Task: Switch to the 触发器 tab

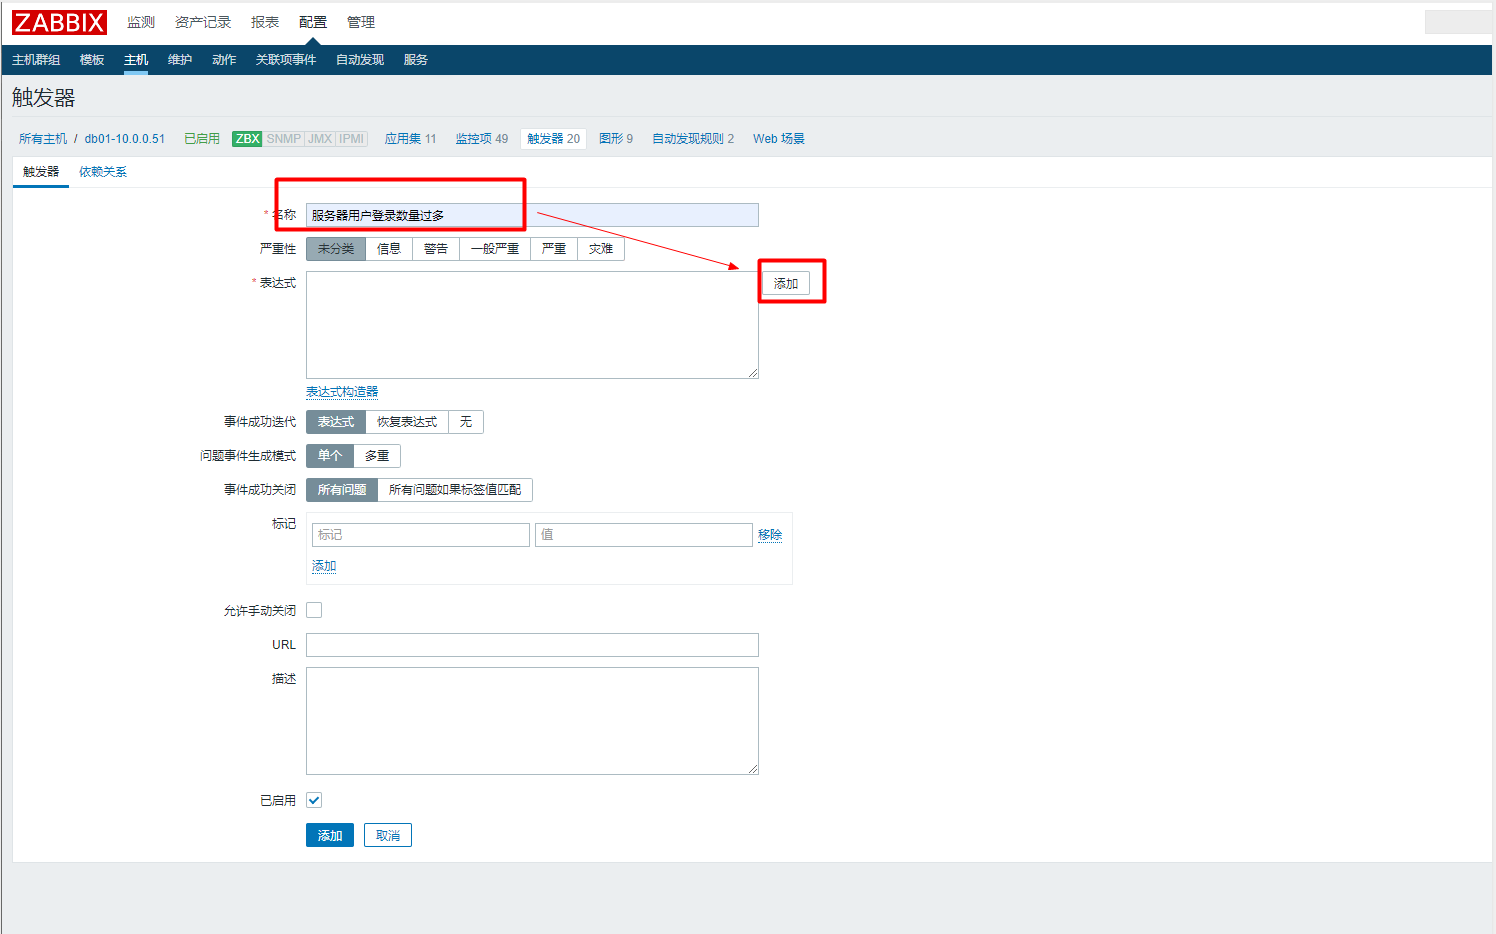Action: (x=41, y=172)
